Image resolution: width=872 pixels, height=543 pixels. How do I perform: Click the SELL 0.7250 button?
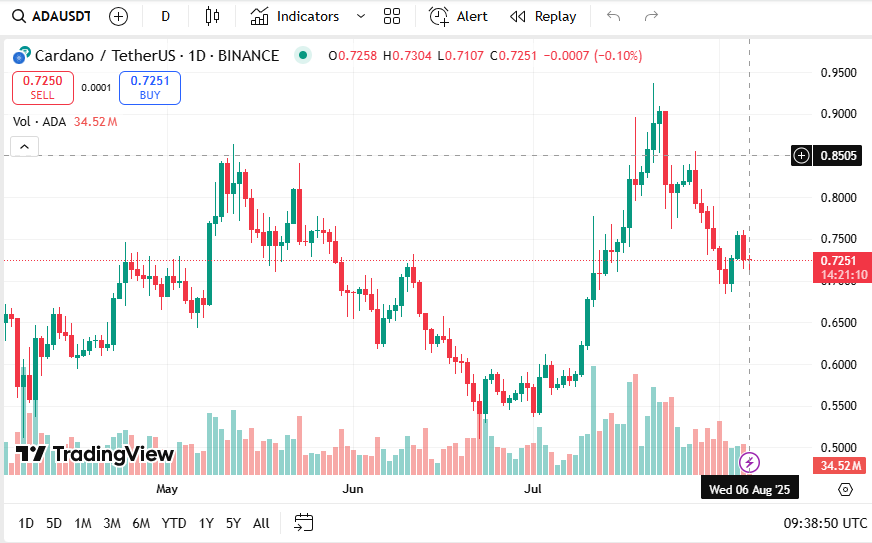click(43, 88)
